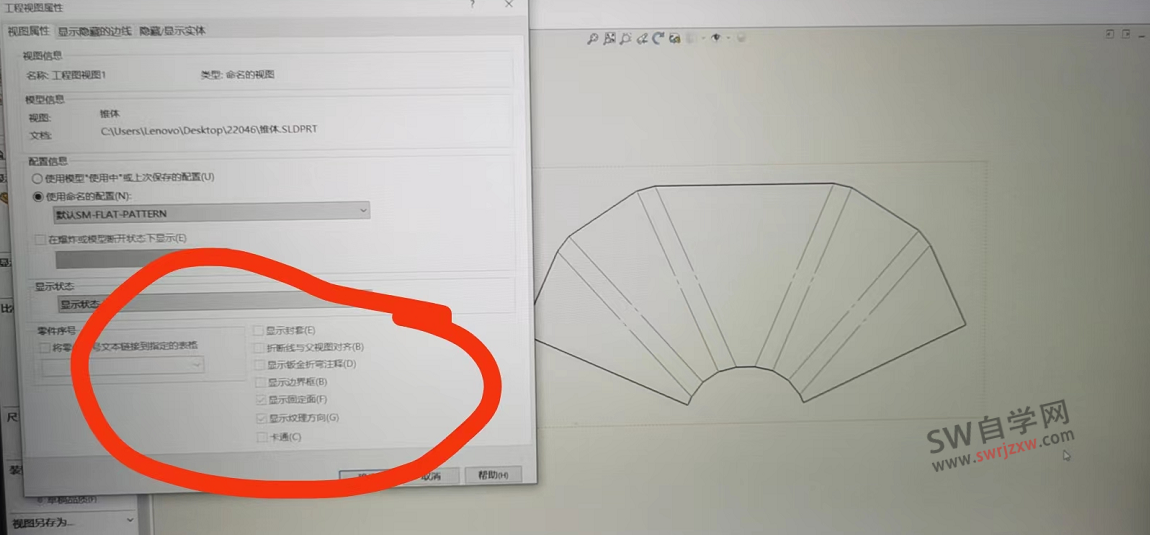The width and height of the screenshot is (1150, 535).
Task: Toggle the 显示纹理方向(G) checkbox
Action: click(261, 418)
